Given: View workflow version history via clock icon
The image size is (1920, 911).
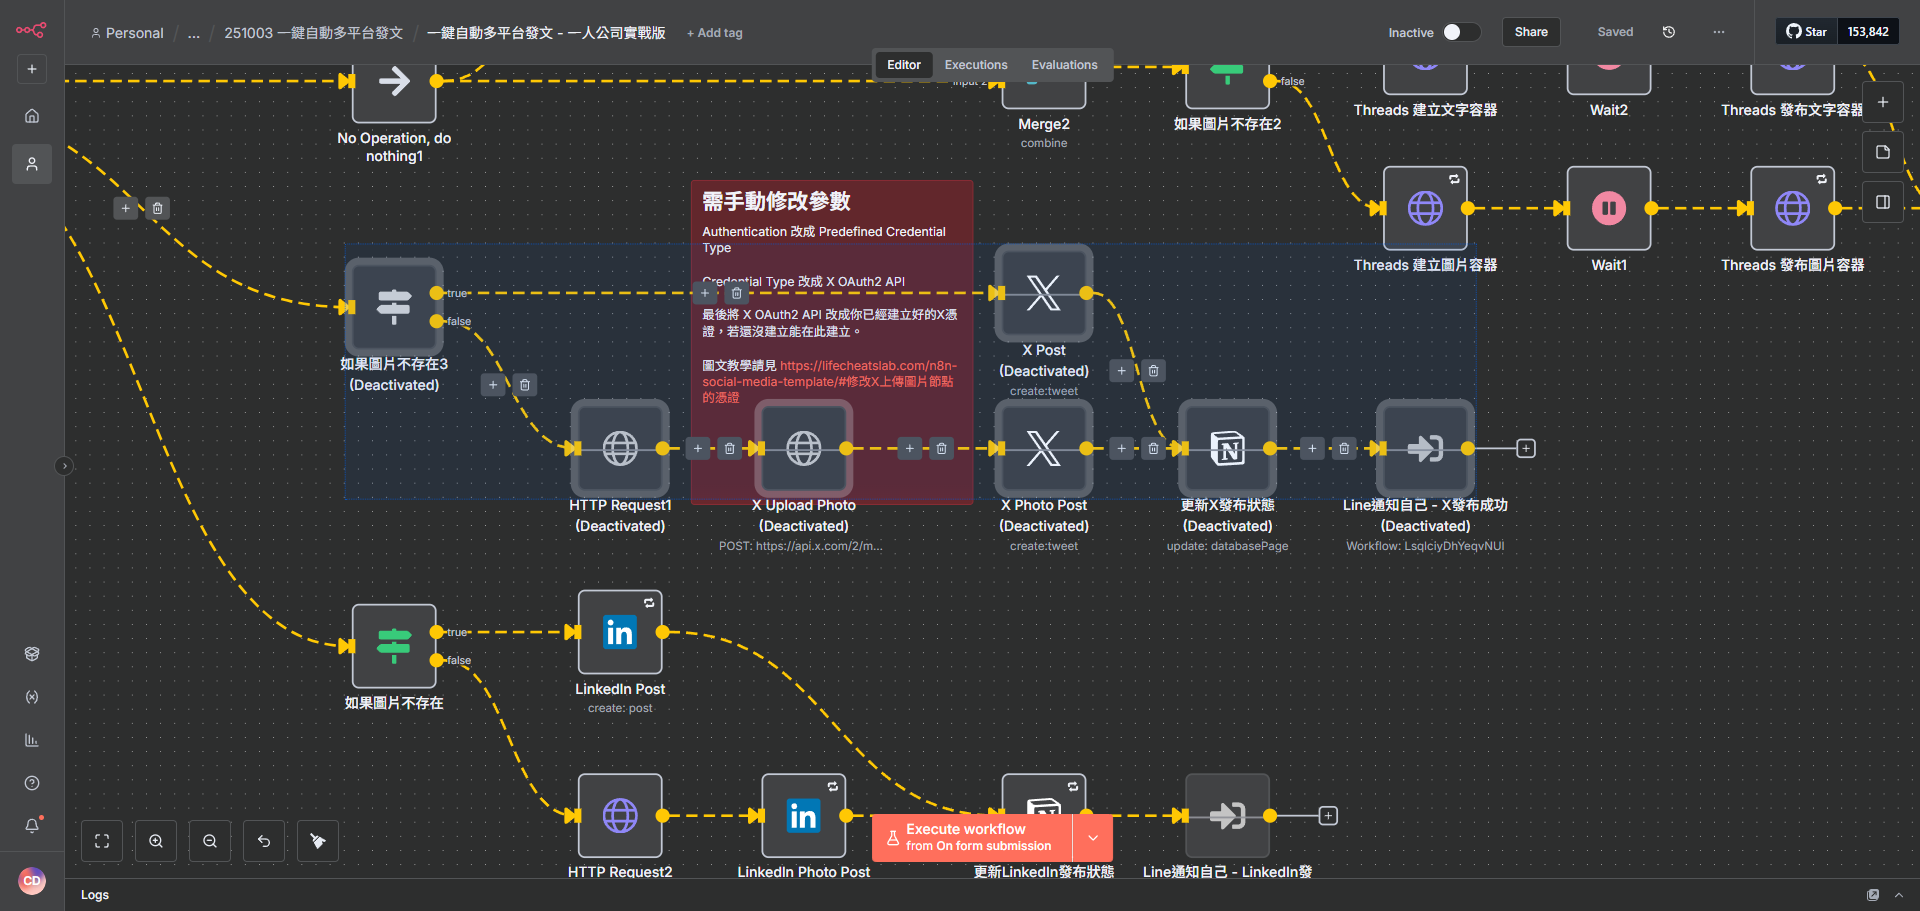Looking at the screenshot, I should [x=1668, y=31].
